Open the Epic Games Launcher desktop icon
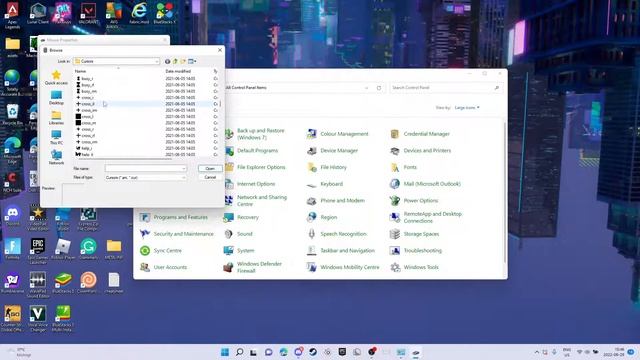Screen dimensions: 640x360 38,250
